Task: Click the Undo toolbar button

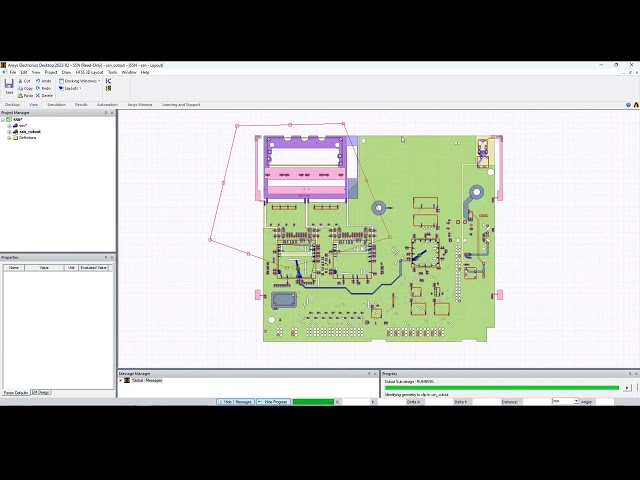Action: point(43,81)
